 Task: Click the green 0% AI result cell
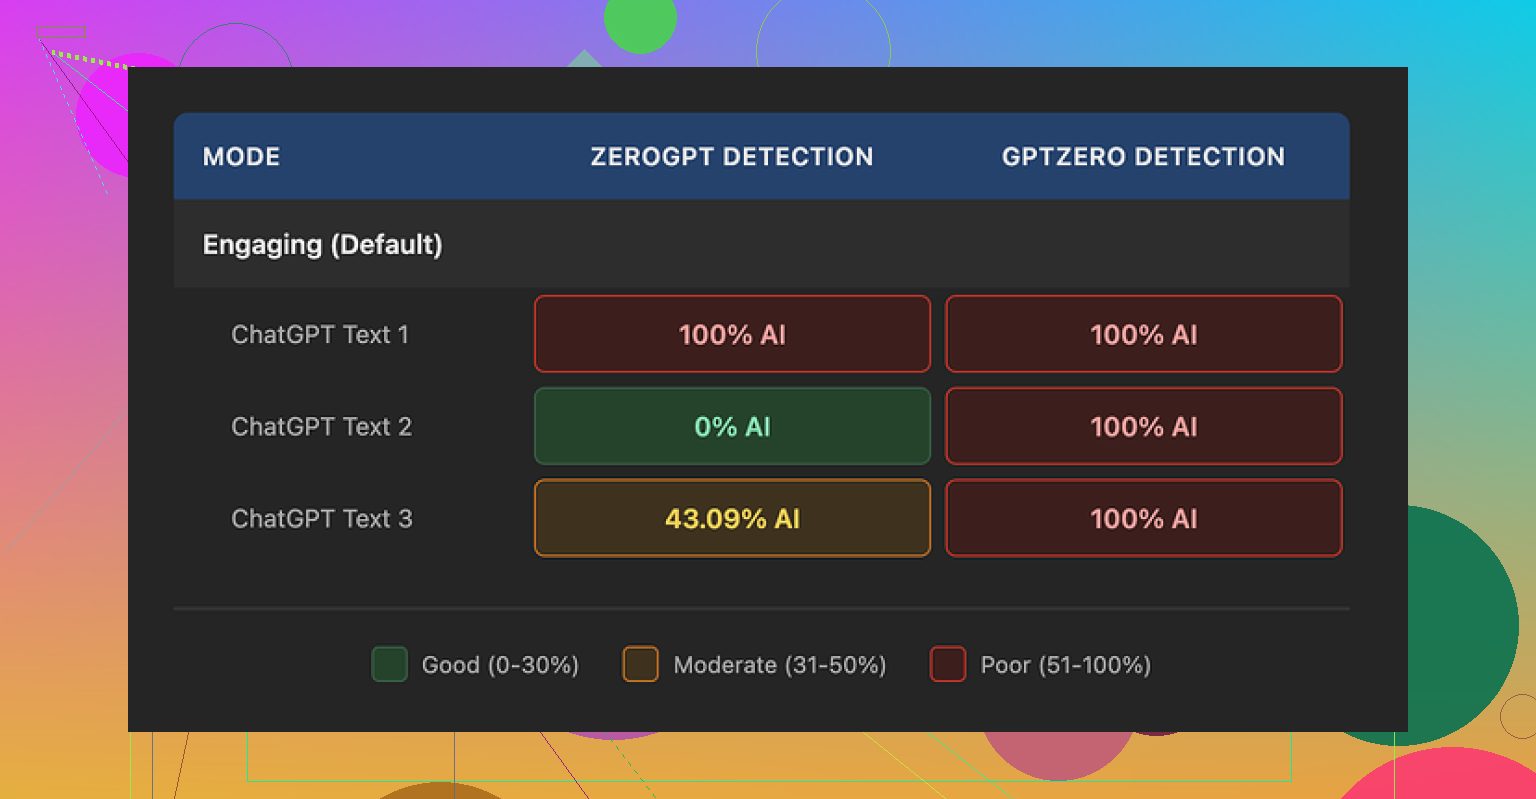(732, 426)
